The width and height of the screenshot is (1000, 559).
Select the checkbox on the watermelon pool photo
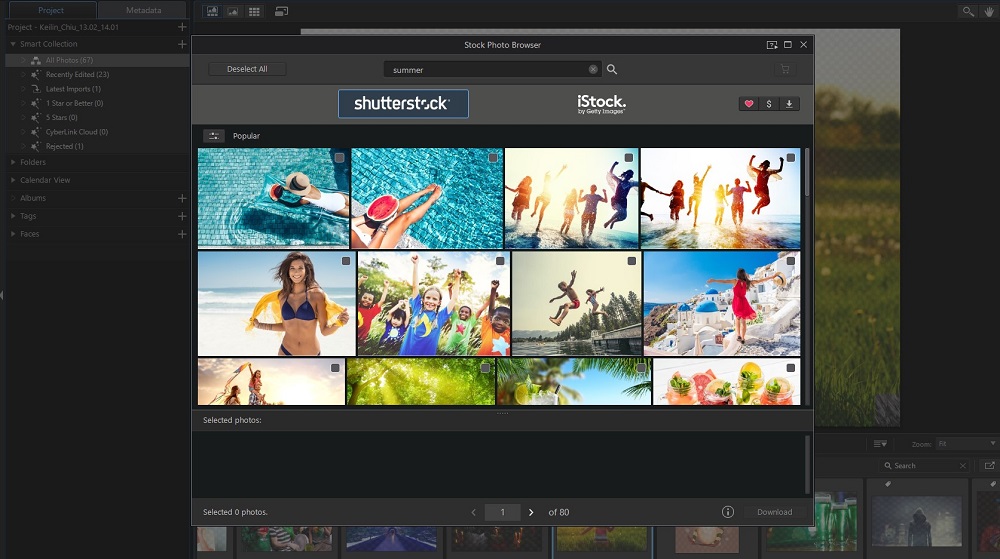click(493, 158)
